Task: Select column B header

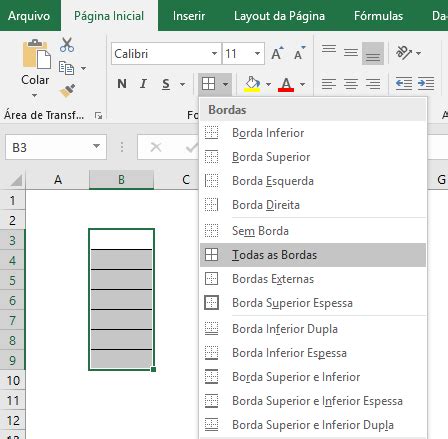Action: pyautogui.click(x=121, y=180)
